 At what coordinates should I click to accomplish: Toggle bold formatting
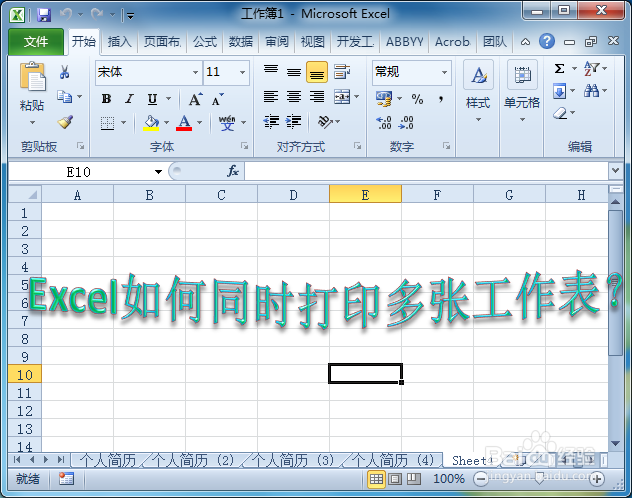click(x=106, y=99)
